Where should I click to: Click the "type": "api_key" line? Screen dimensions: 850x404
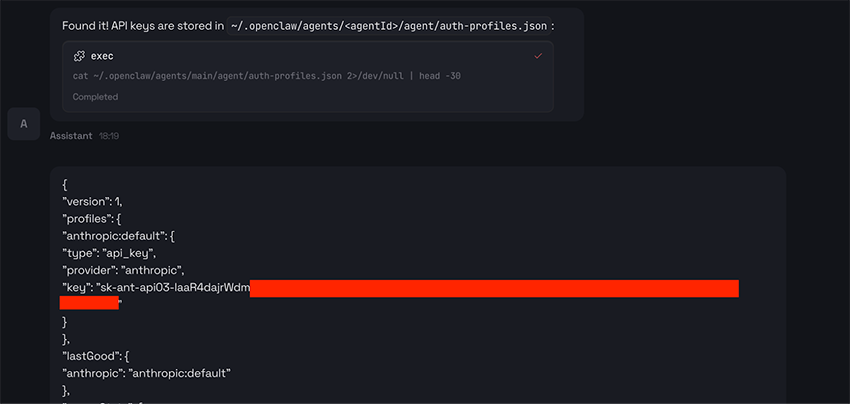point(109,253)
